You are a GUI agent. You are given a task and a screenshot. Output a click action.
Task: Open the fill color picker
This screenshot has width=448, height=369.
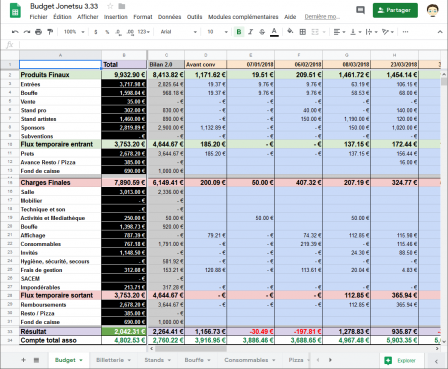click(x=290, y=32)
